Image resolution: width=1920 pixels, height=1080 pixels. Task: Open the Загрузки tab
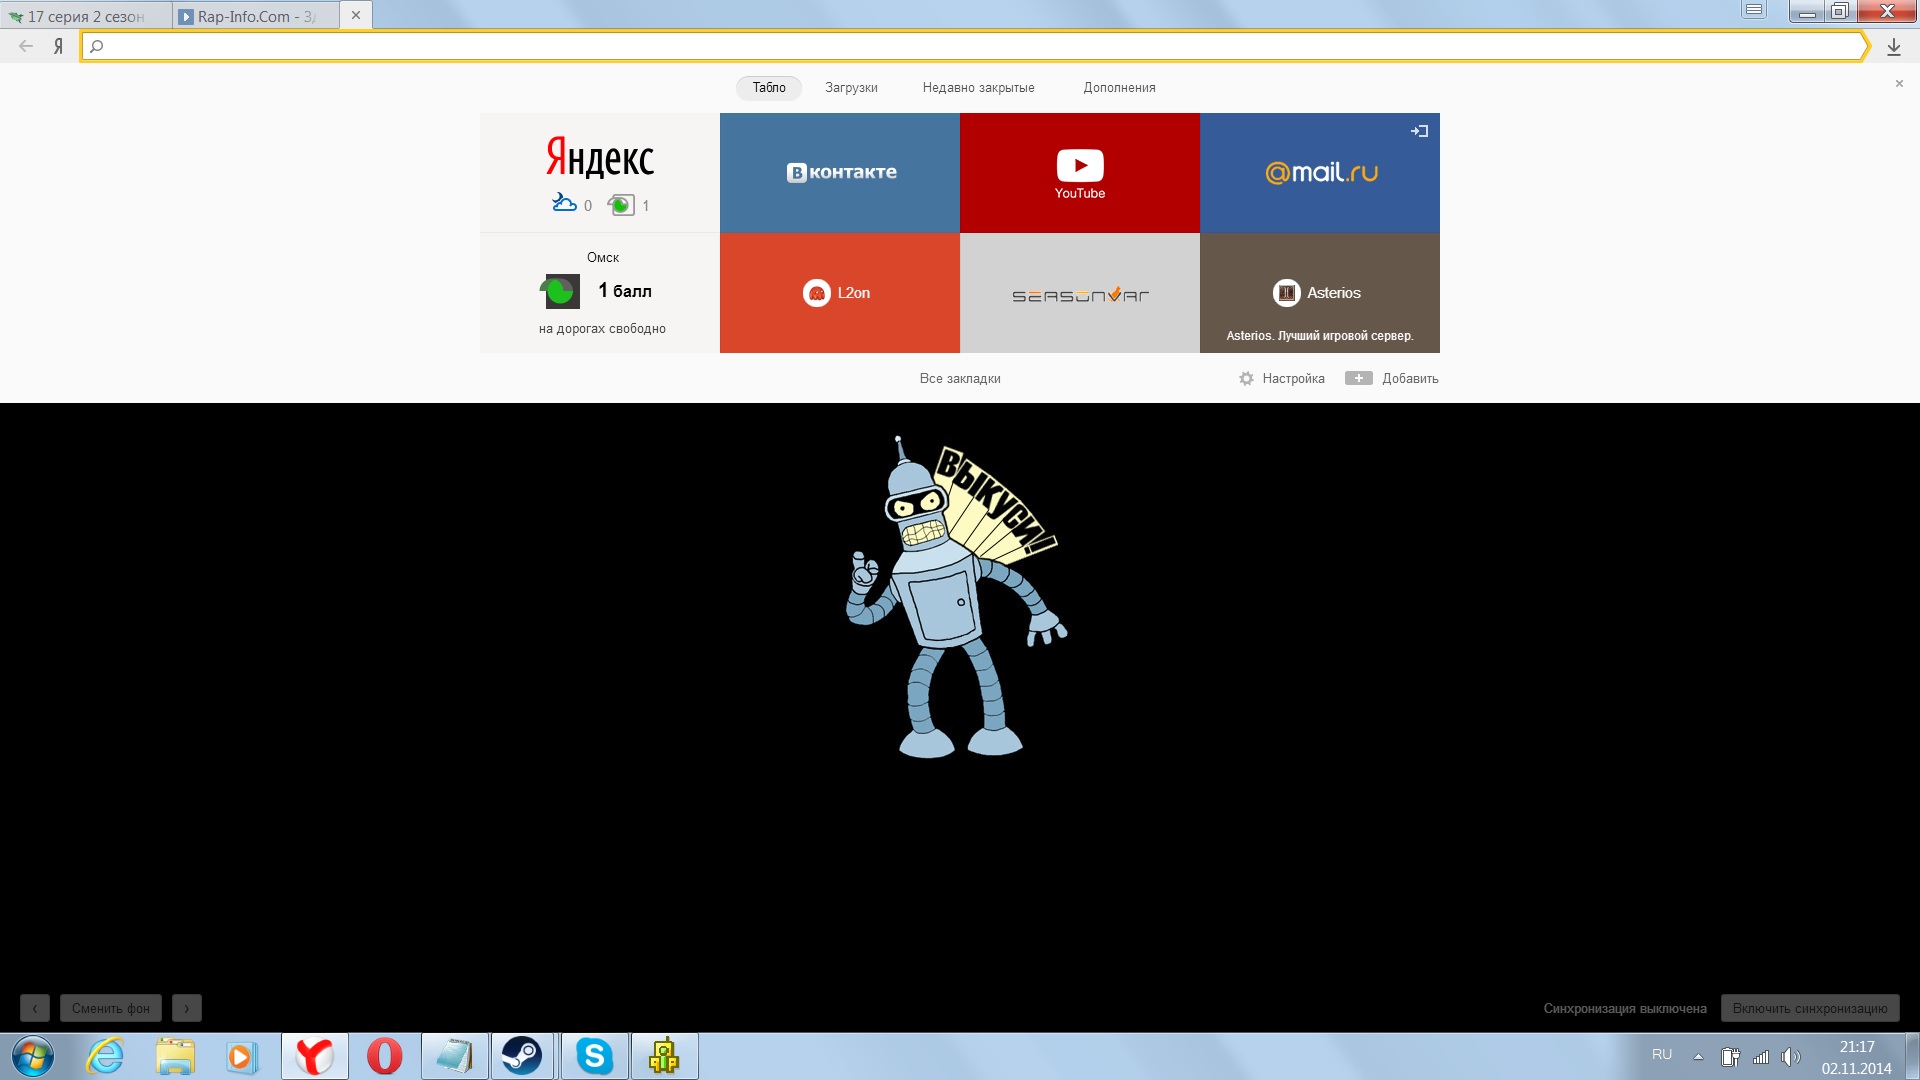click(851, 88)
